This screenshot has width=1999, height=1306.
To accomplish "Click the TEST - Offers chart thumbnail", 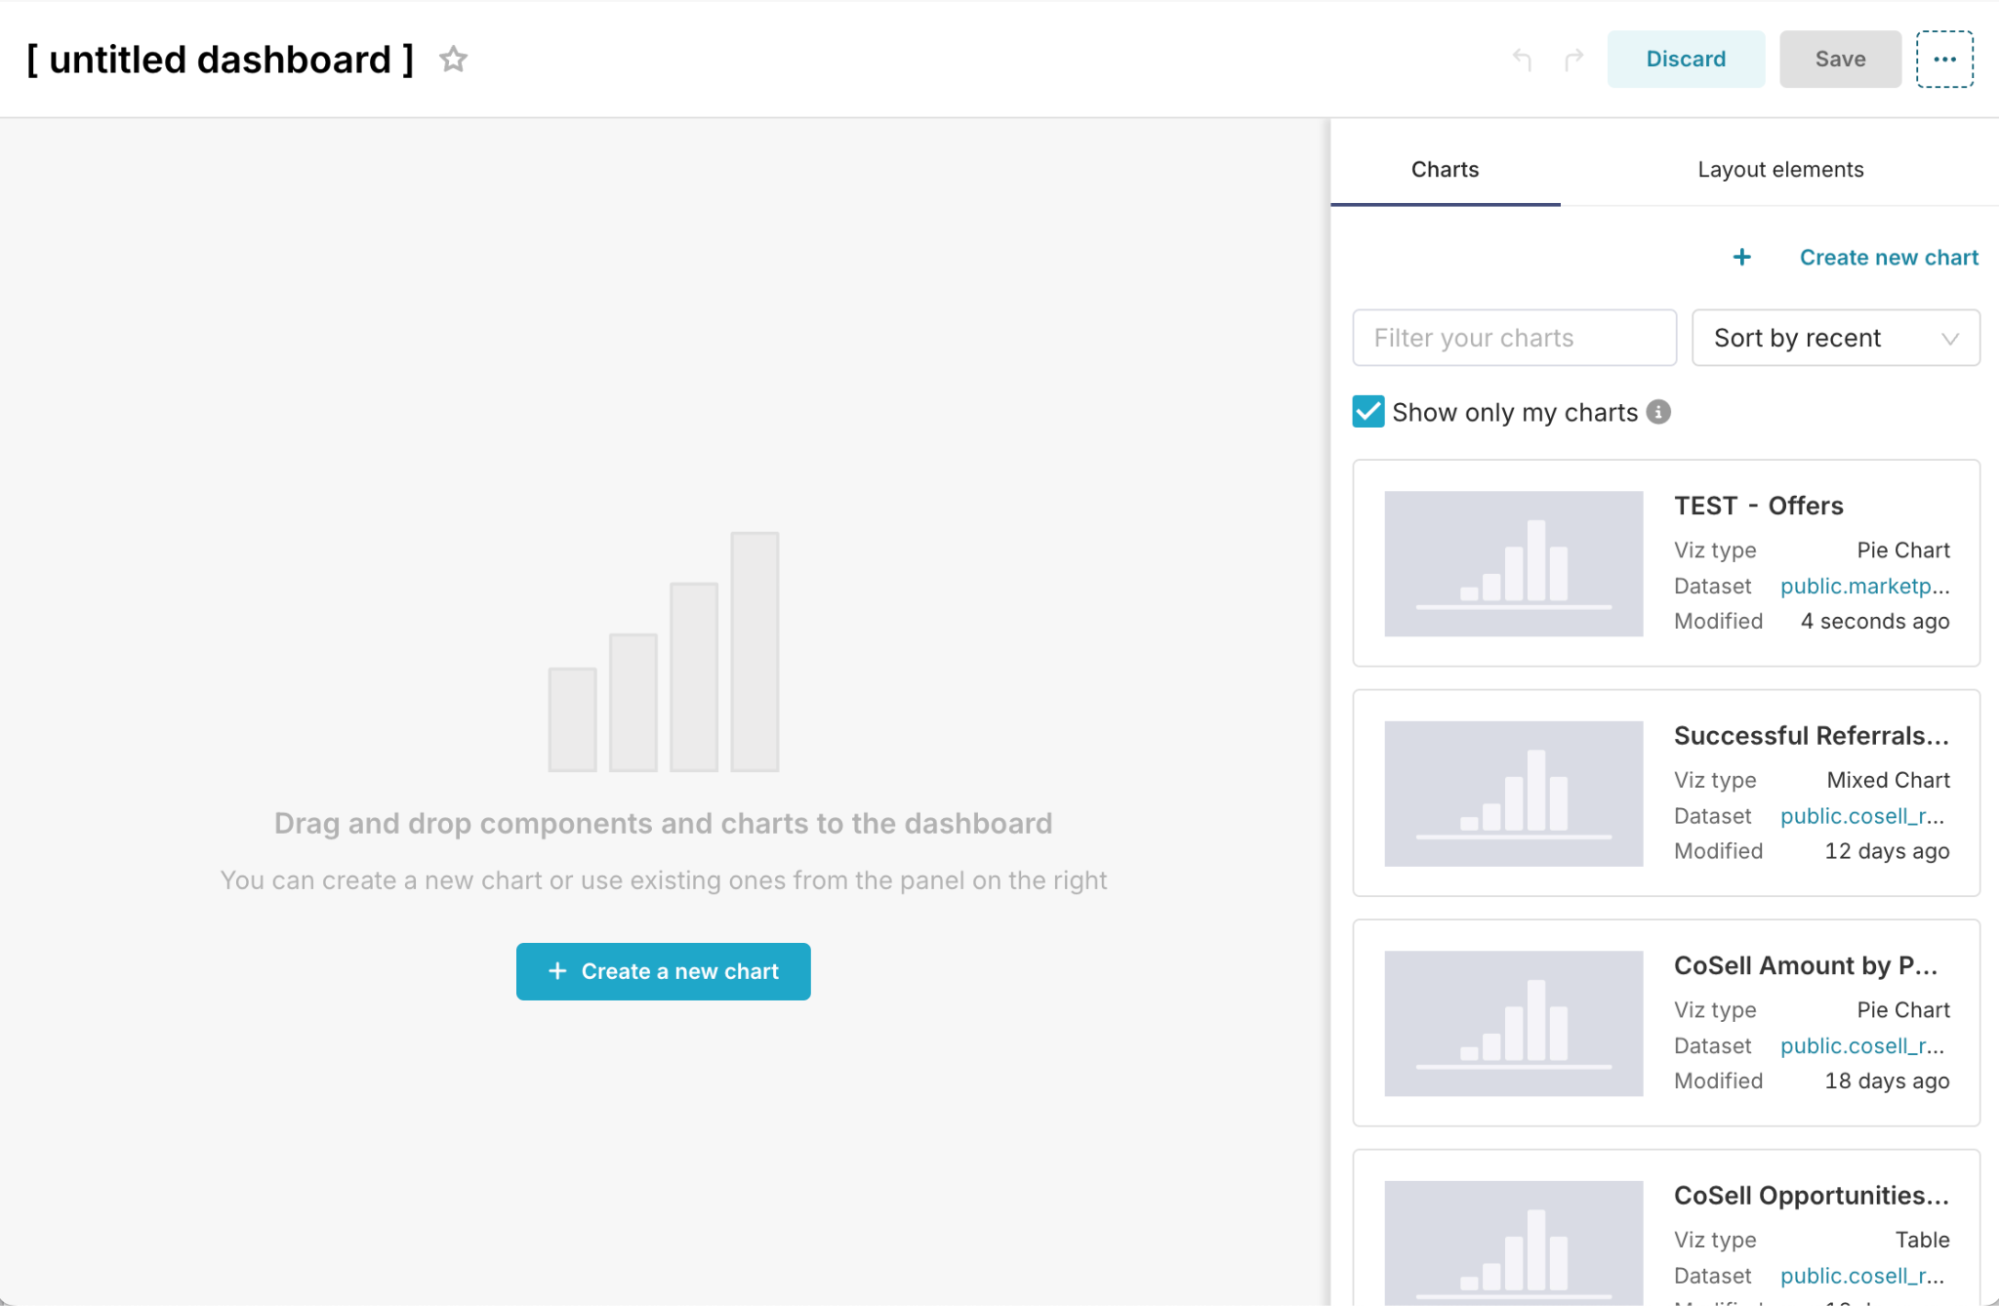I will point(1512,563).
